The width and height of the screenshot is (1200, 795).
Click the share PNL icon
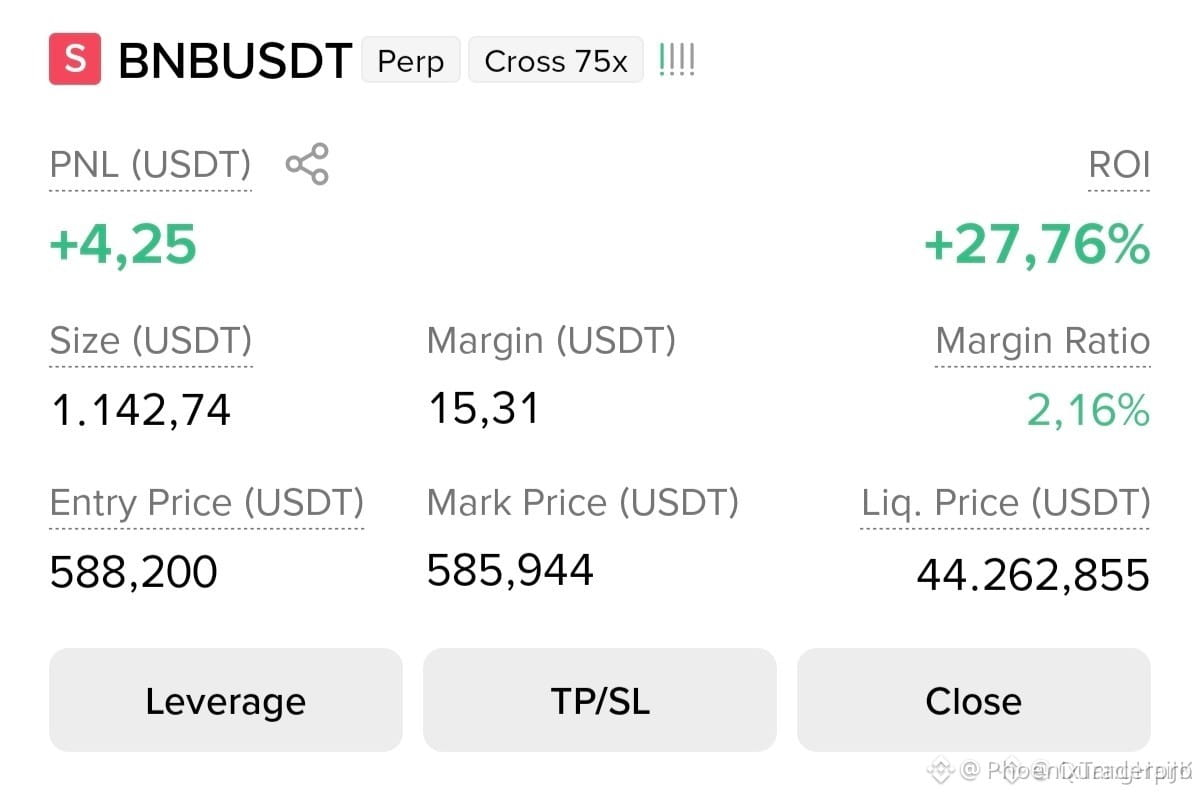pos(307,164)
